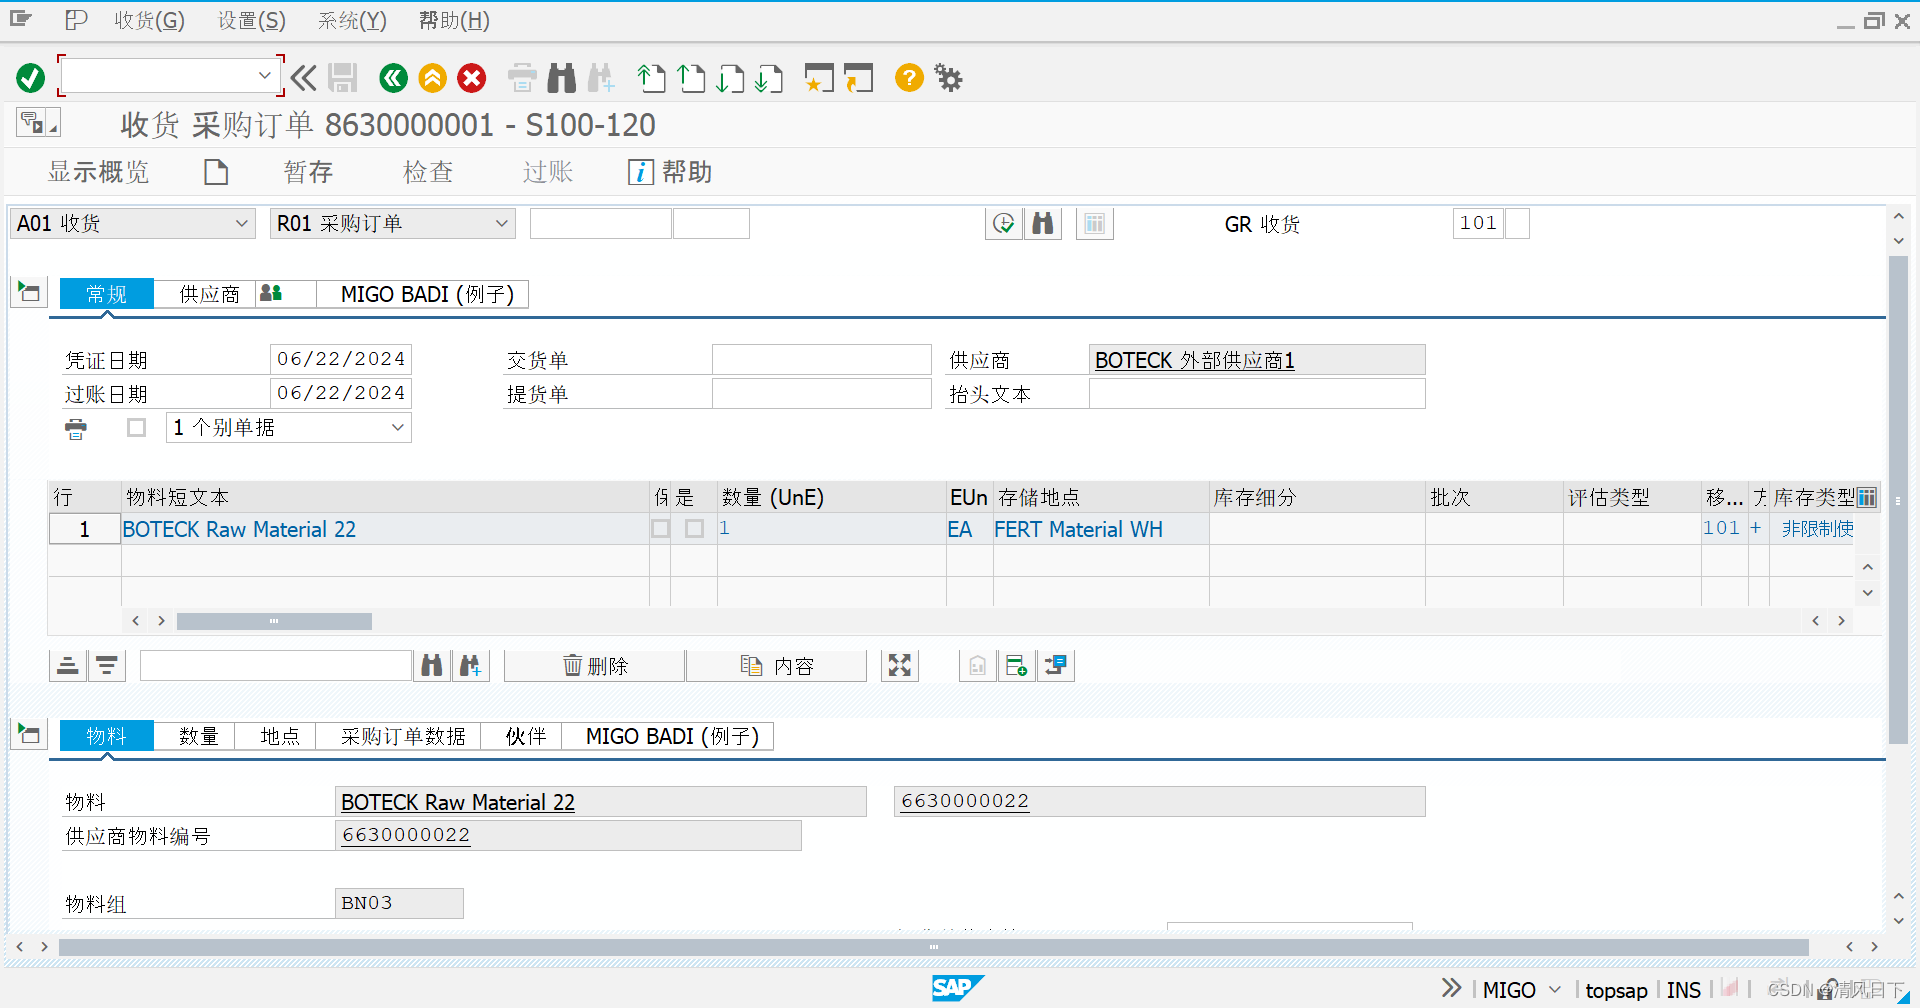Viewport: 1920px width, 1008px height.
Task: Click the First page icon
Action: (651, 78)
